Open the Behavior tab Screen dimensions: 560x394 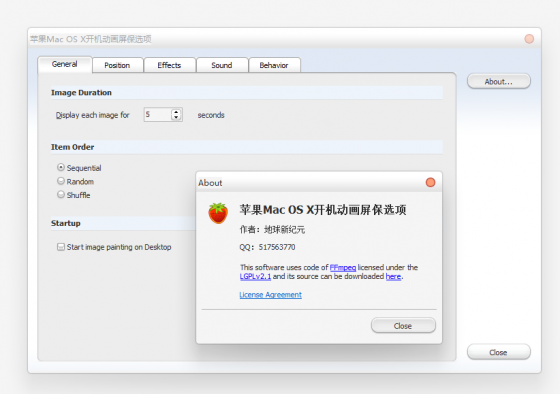[274, 65]
